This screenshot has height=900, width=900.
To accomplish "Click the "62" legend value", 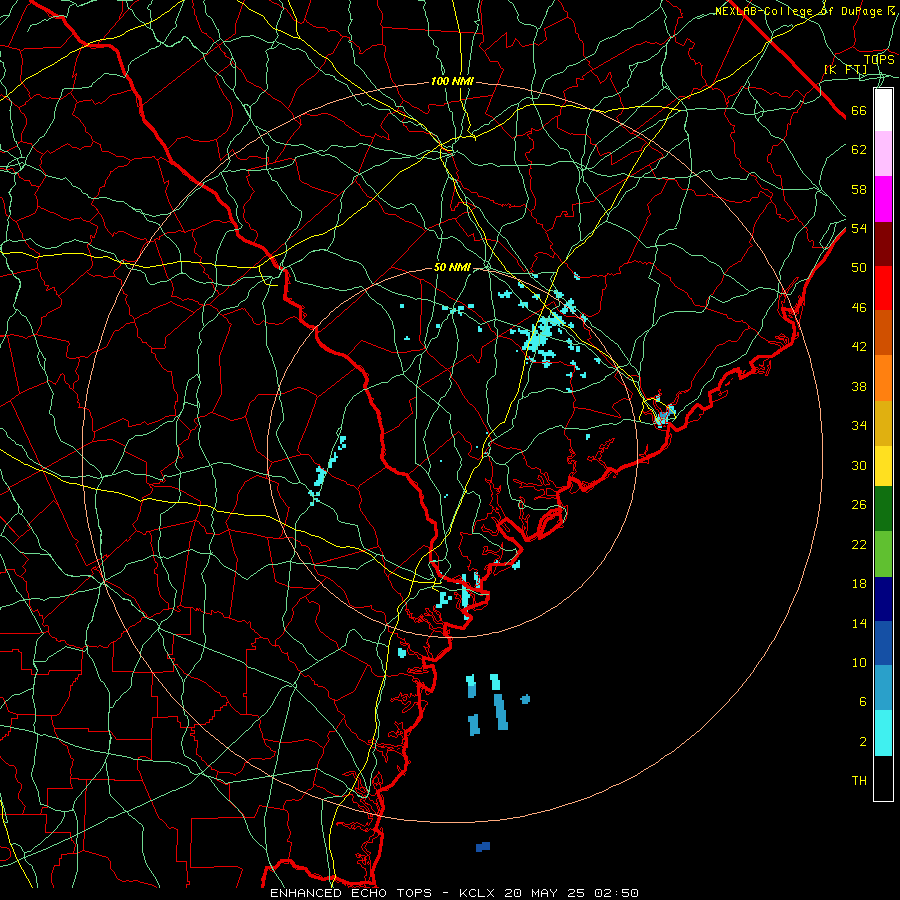I will [859, 150].
